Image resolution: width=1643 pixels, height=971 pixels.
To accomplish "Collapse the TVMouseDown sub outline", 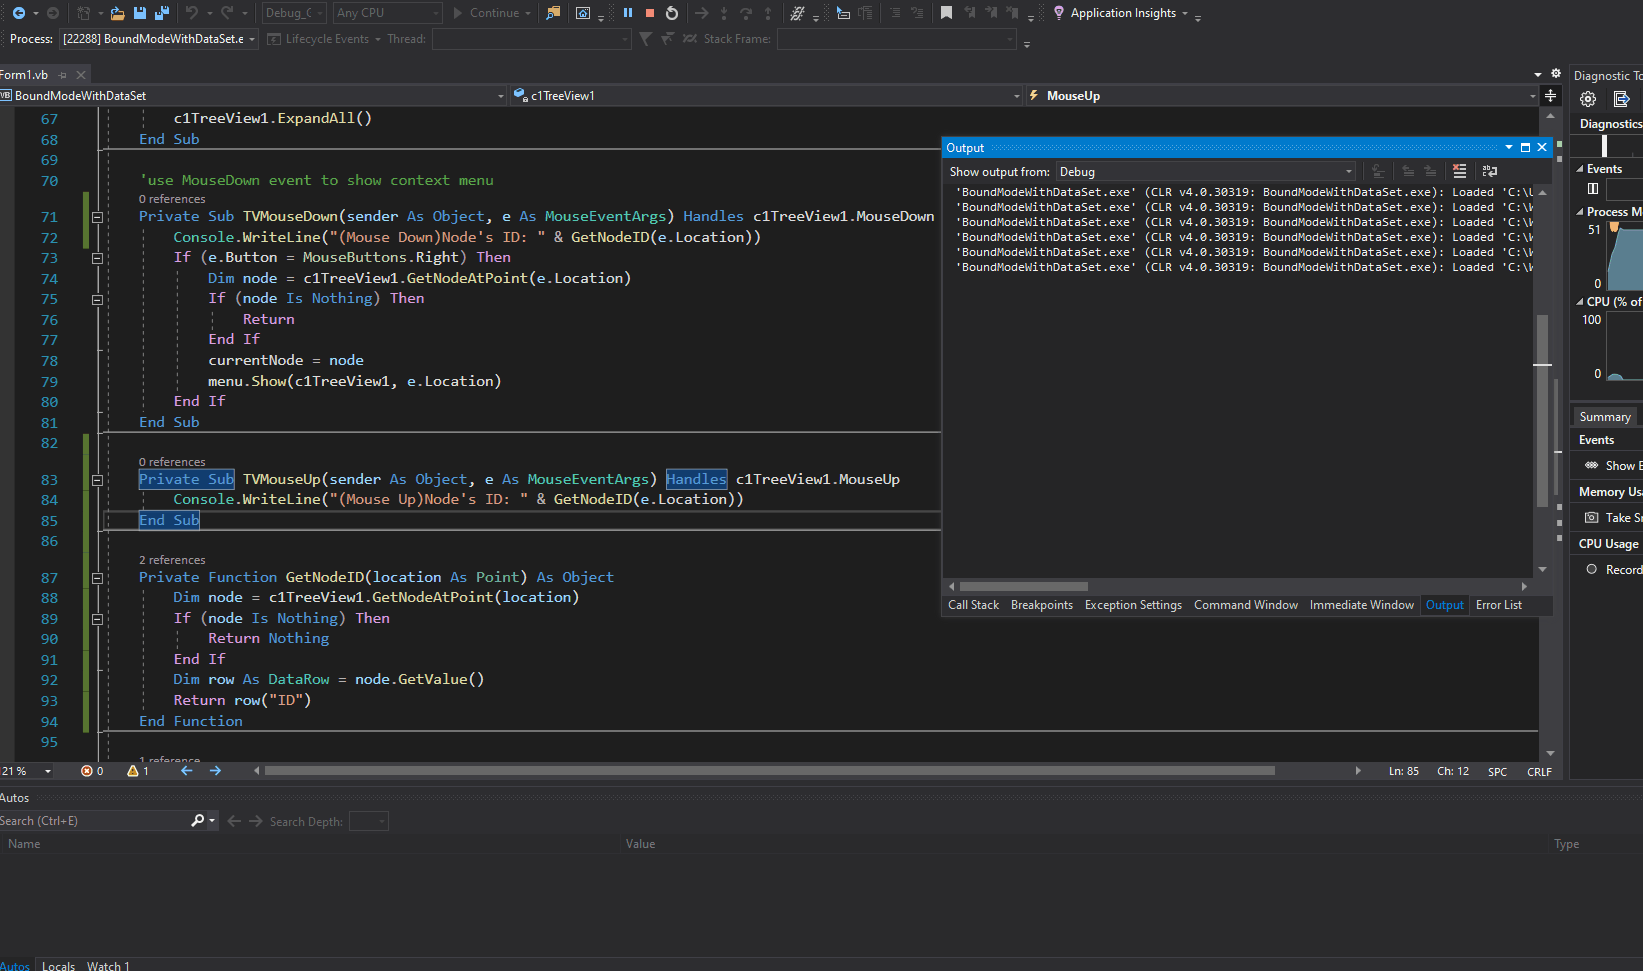I will coord(97,217).
